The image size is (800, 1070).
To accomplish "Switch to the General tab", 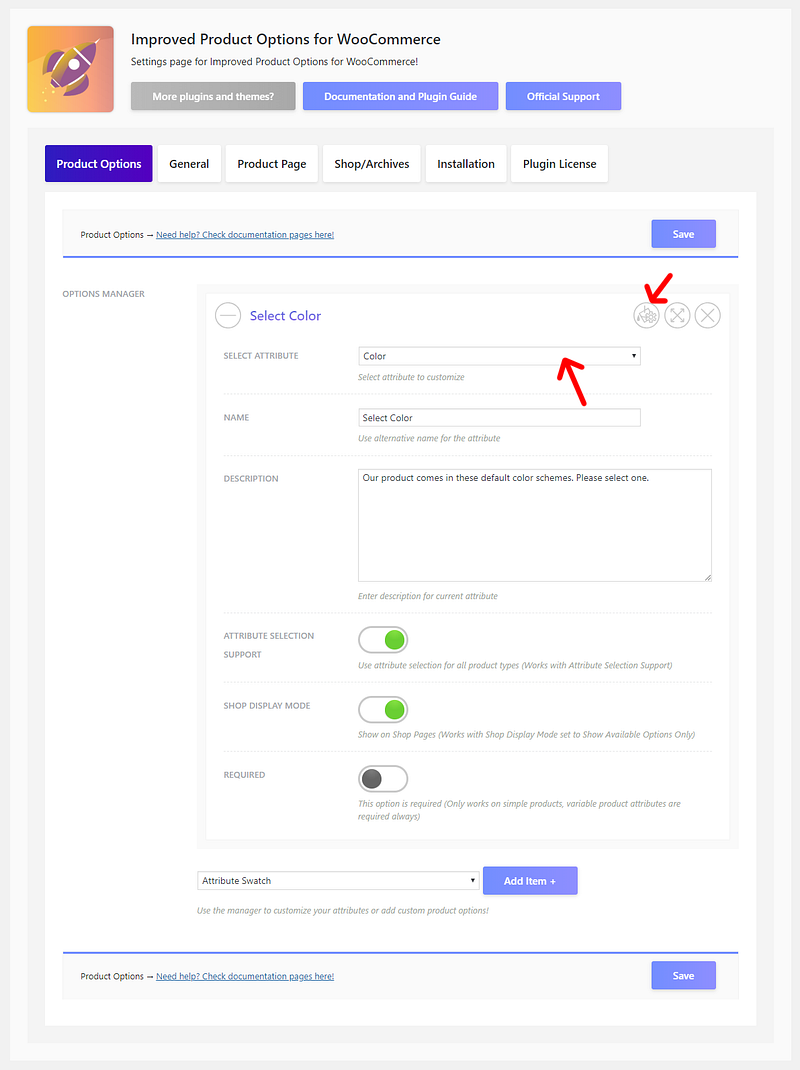I will (189, 164).
